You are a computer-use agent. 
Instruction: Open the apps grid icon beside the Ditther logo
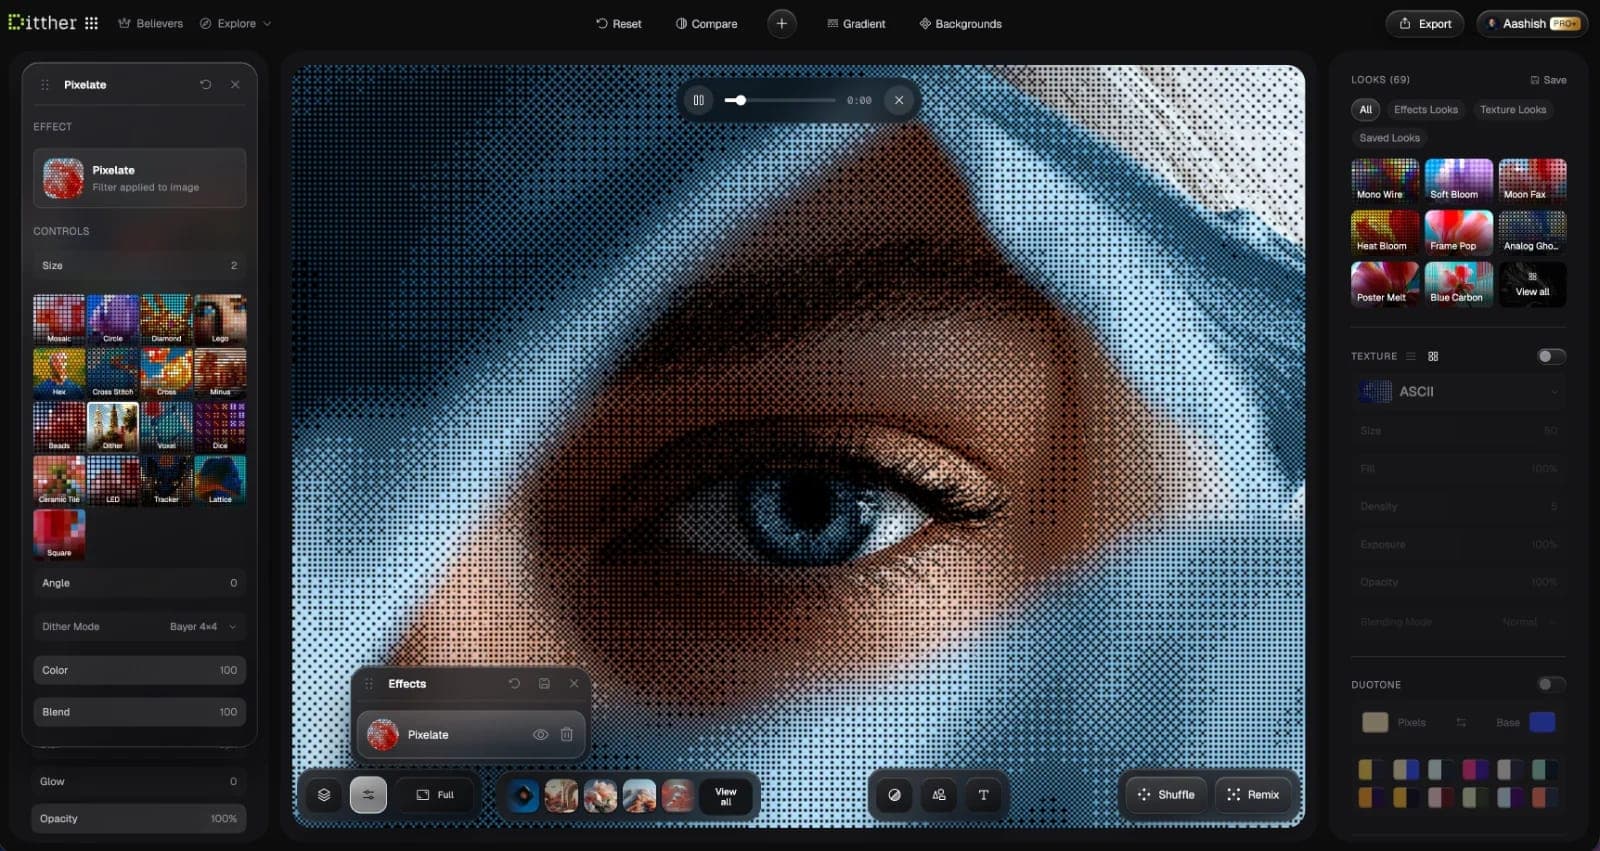tap(91, 23)
